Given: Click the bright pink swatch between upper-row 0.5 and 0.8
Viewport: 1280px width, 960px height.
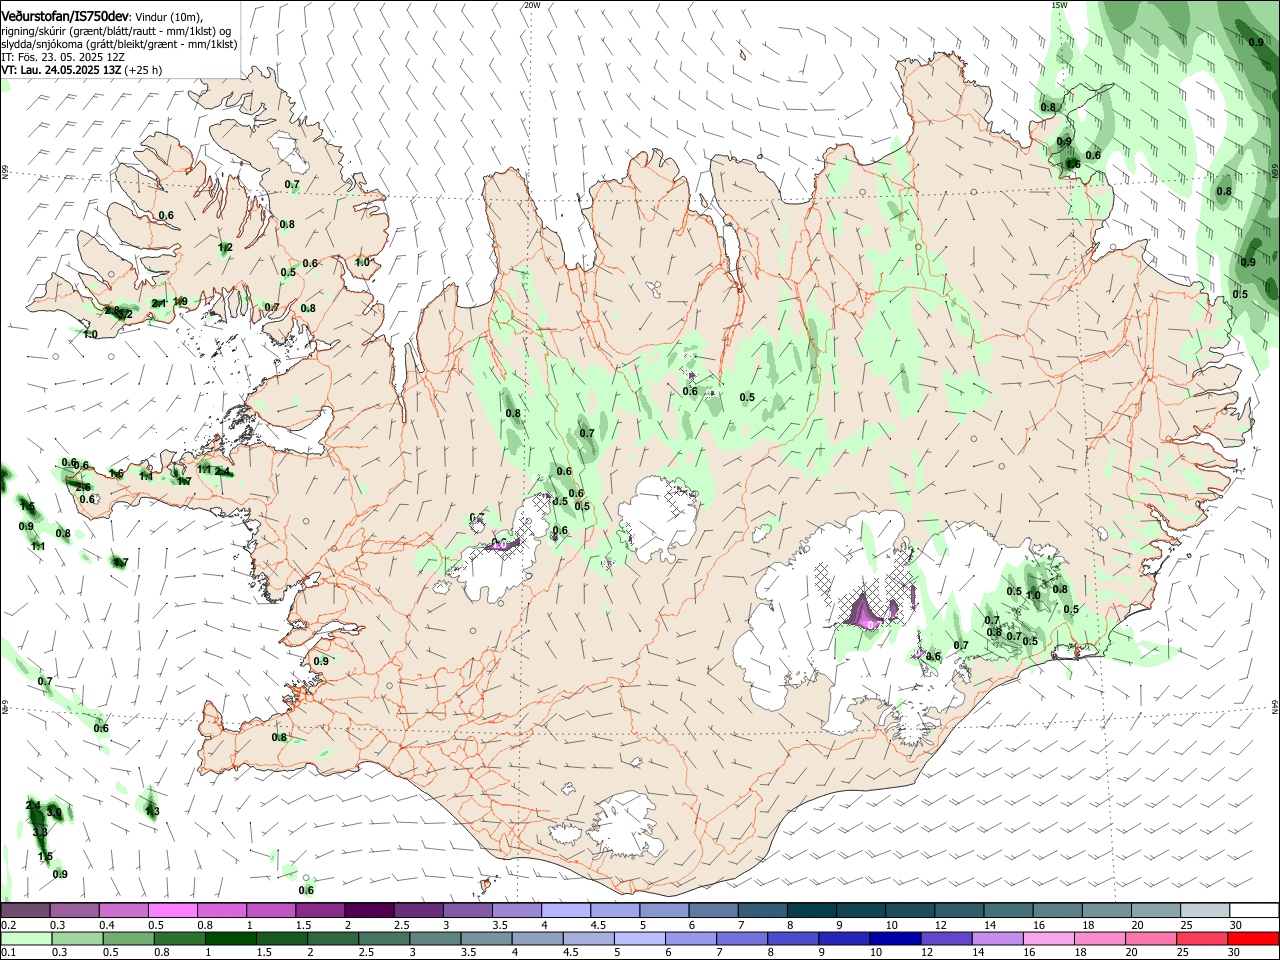Looking at the screenshot, I should coord(173,911).
